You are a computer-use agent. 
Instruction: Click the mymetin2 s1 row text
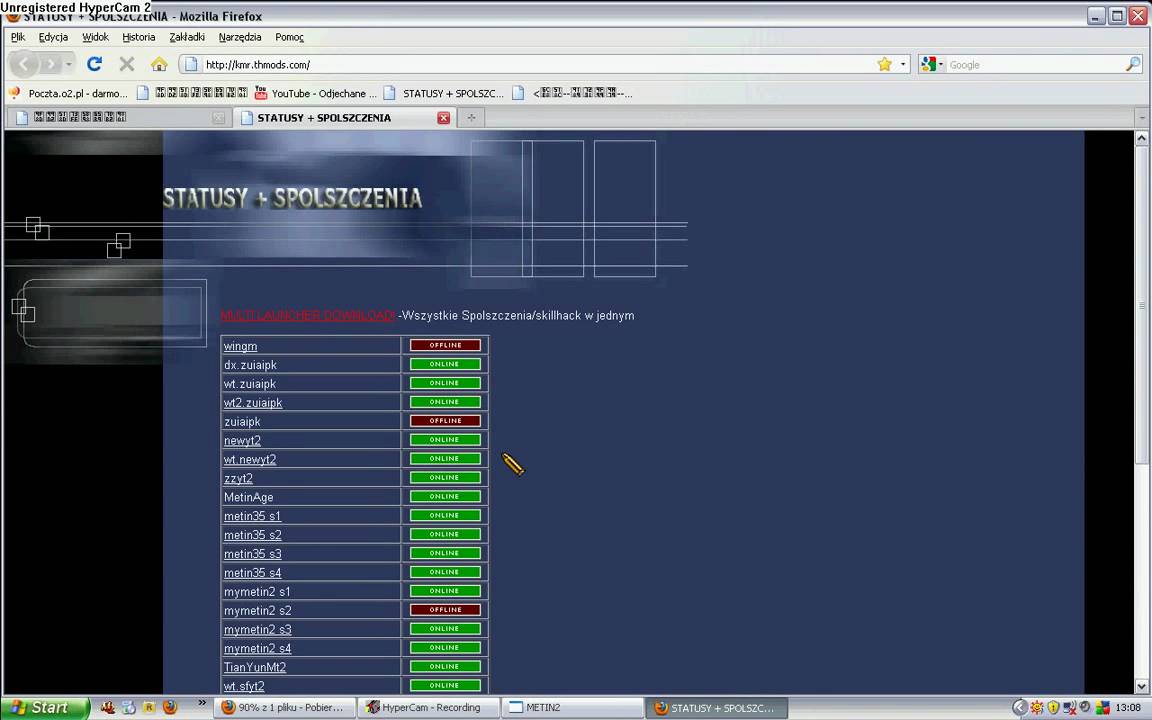pos(257,592)
